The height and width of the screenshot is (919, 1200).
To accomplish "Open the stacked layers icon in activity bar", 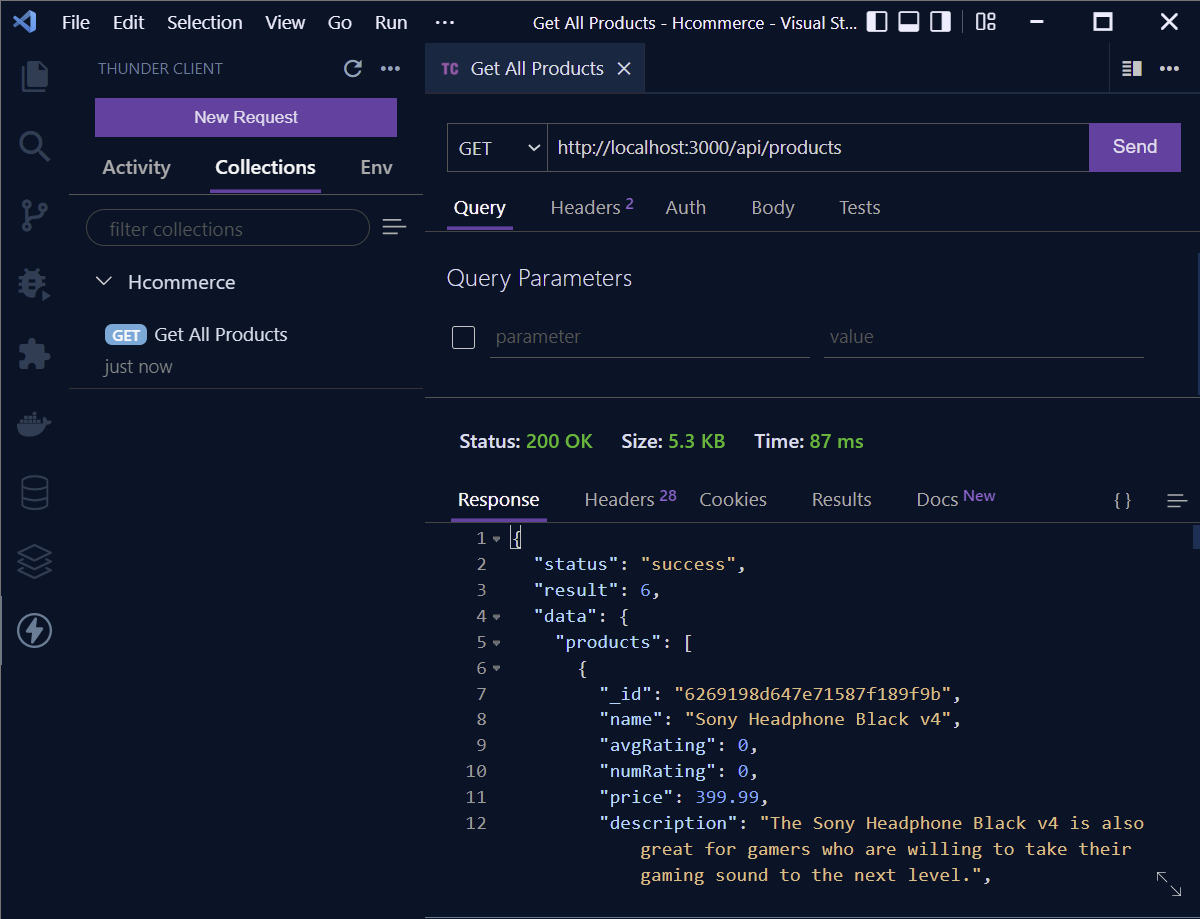I will tap(34, 562).
